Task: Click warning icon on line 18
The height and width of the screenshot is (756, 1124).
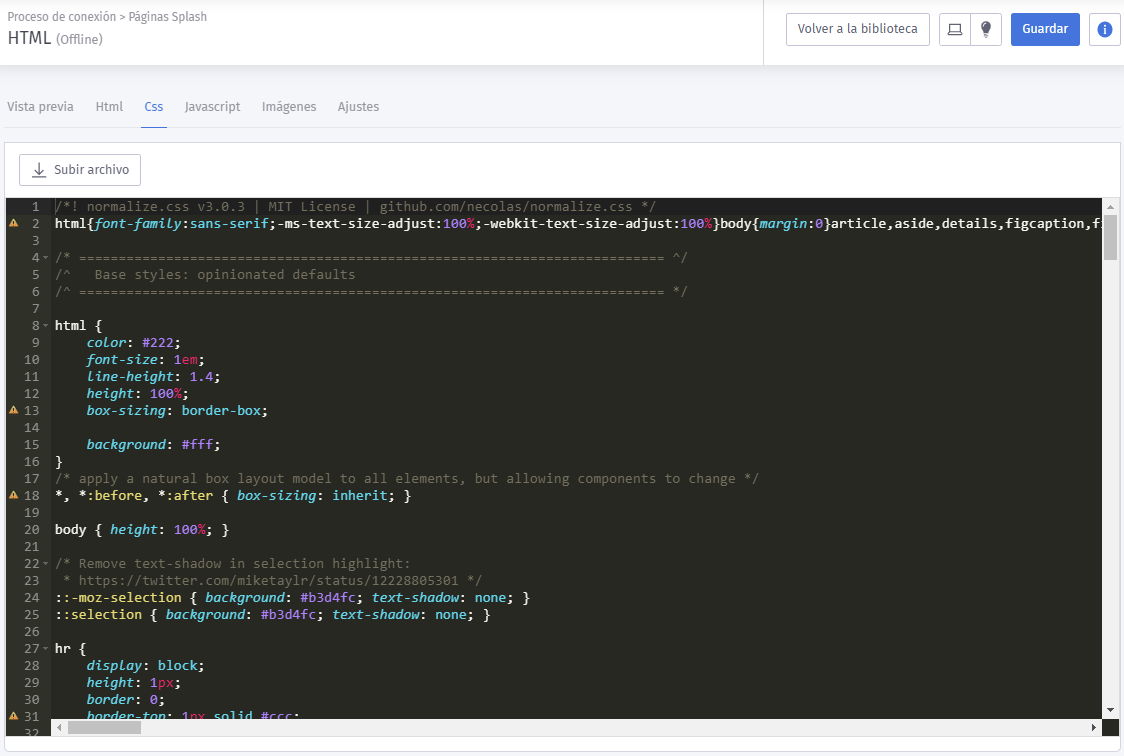Action: tap(14, 495)
